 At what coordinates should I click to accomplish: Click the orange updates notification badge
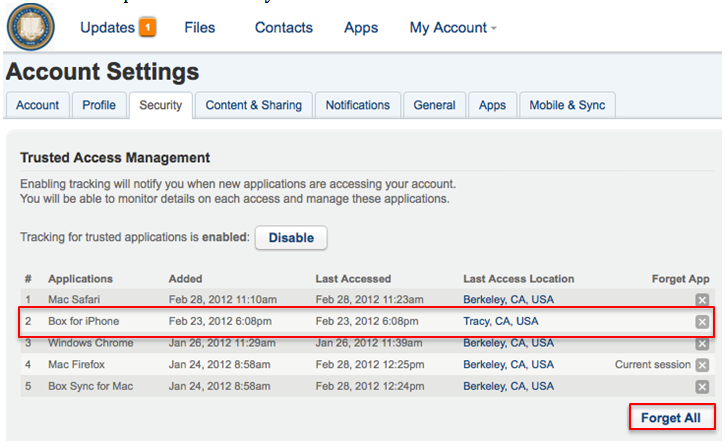click(x=148, y=27)
